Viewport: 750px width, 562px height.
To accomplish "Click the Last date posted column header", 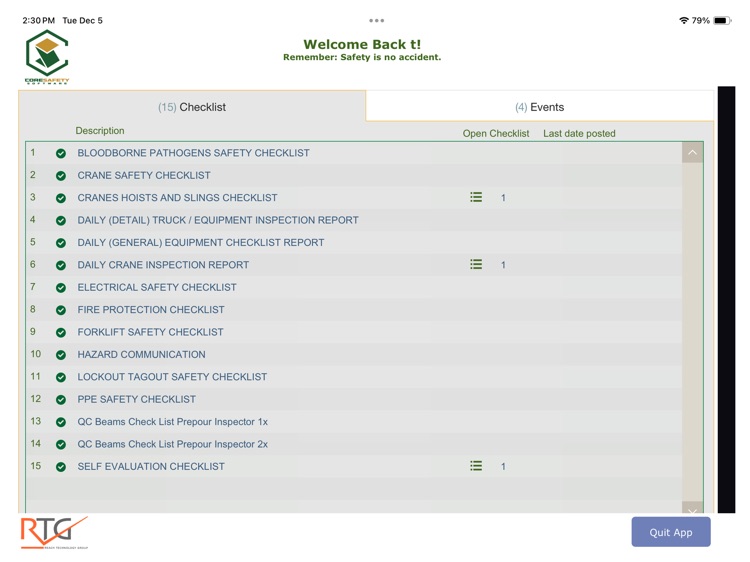I will click(x=579, y=133).
